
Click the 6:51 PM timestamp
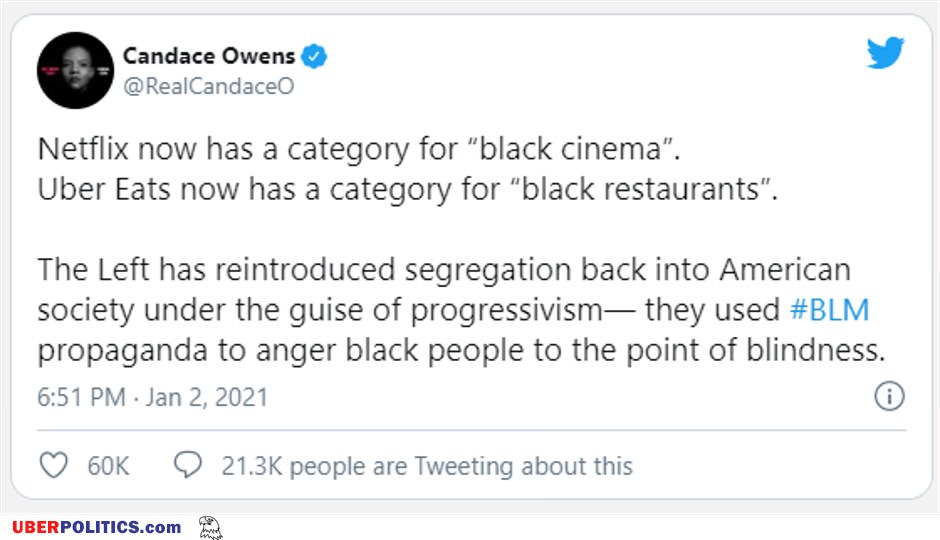(81, 397)
